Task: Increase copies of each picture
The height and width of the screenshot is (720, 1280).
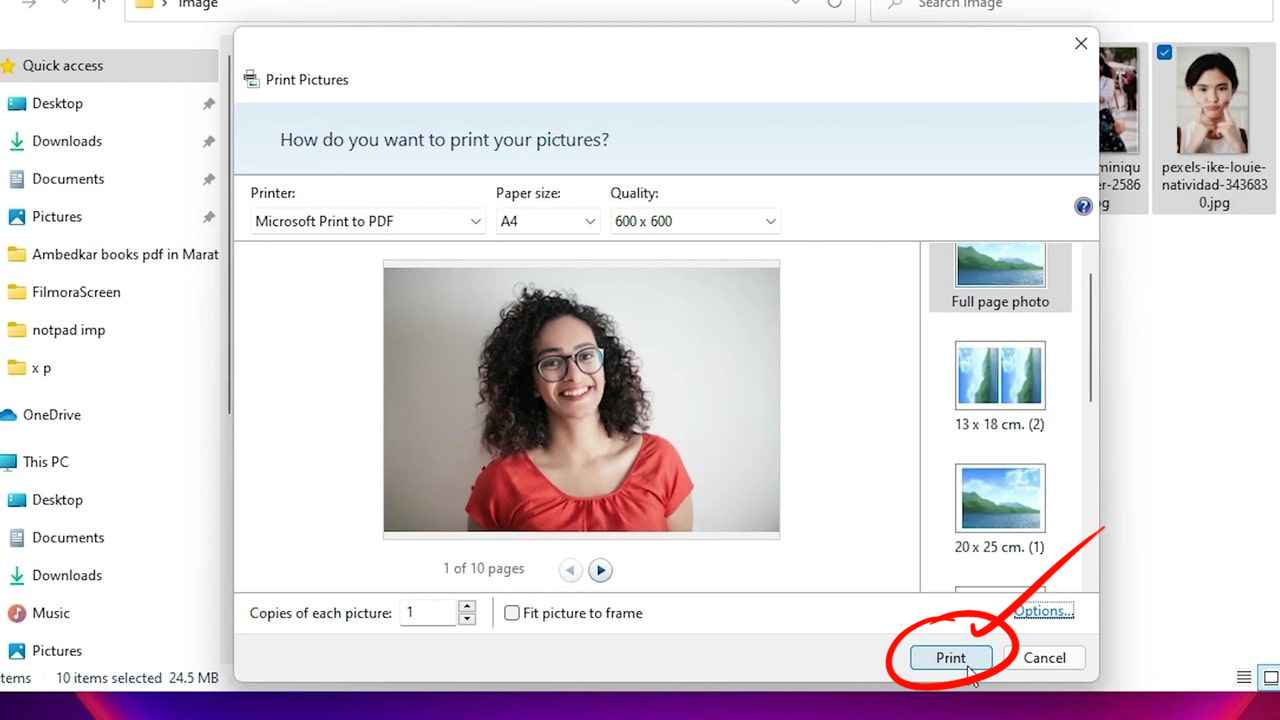Action: [x=467, y=606]
